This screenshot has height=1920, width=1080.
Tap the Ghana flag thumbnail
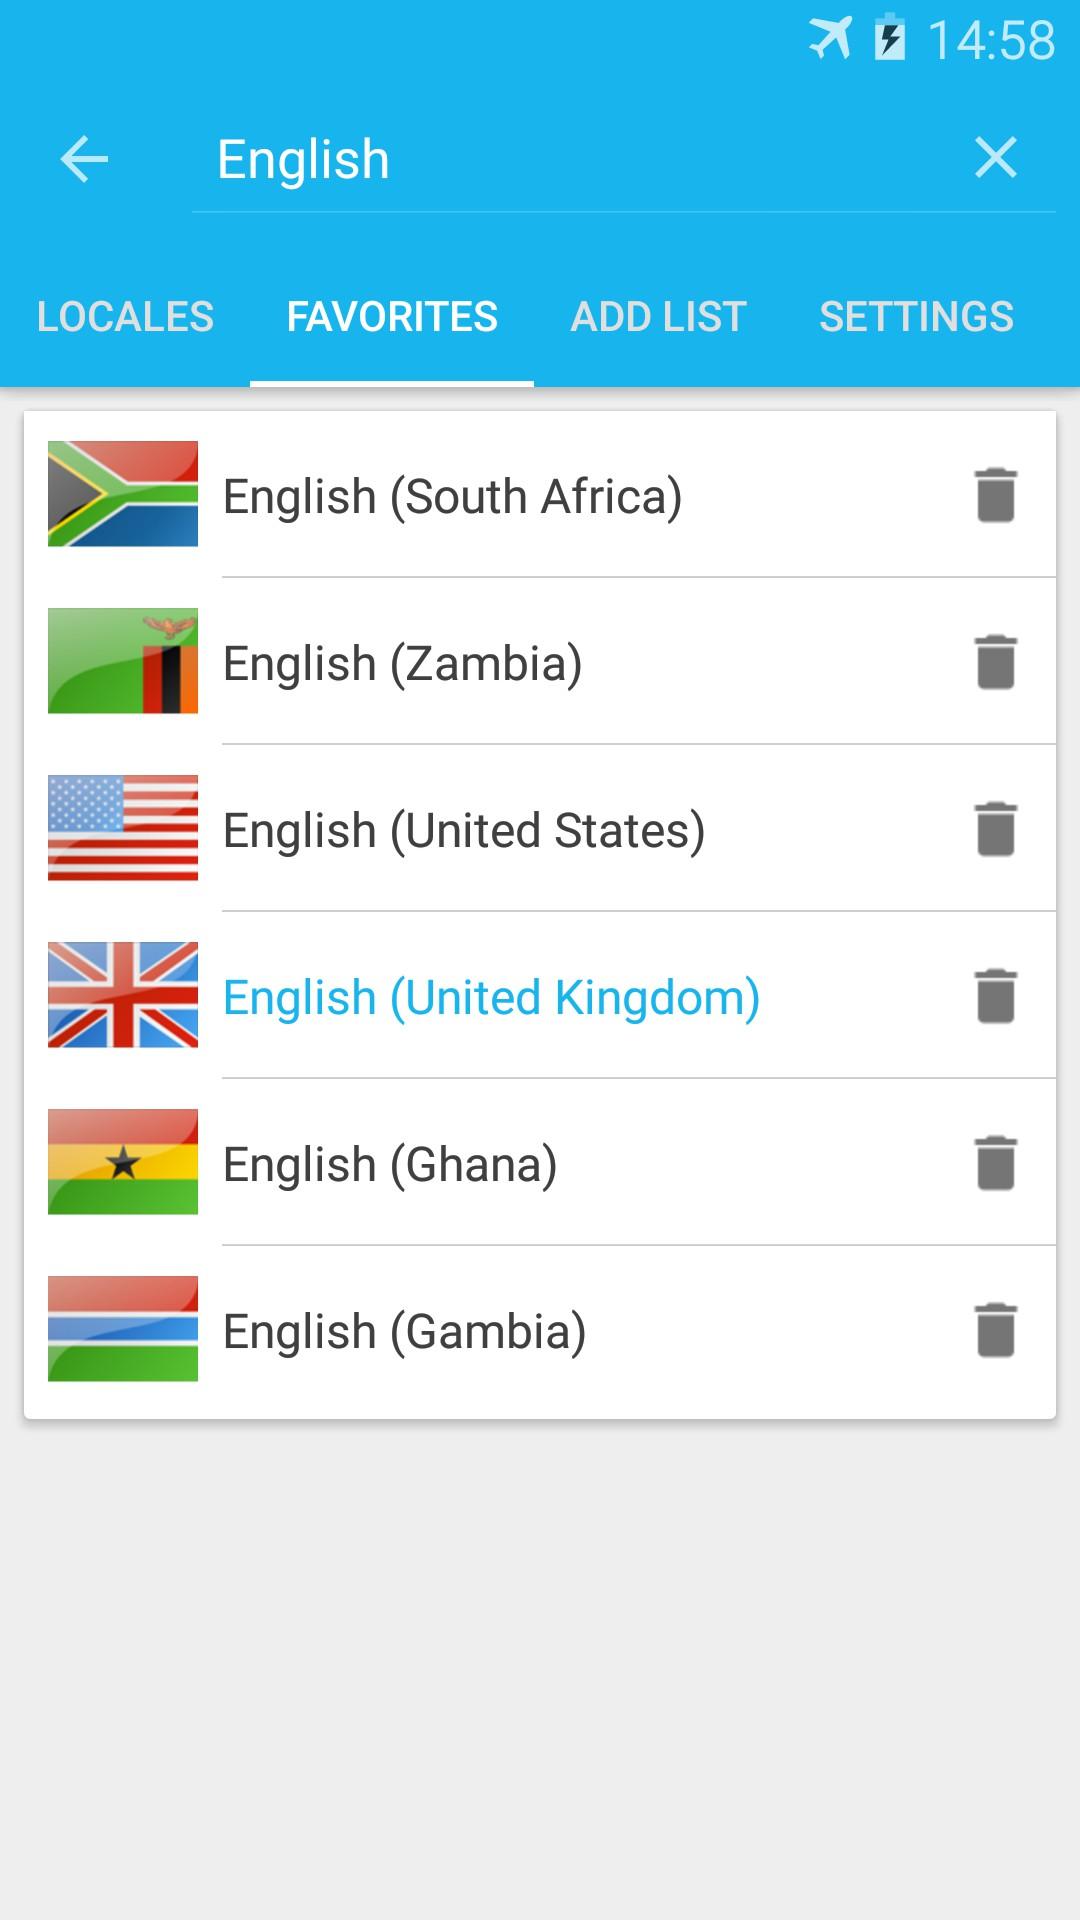(123, 1162)
